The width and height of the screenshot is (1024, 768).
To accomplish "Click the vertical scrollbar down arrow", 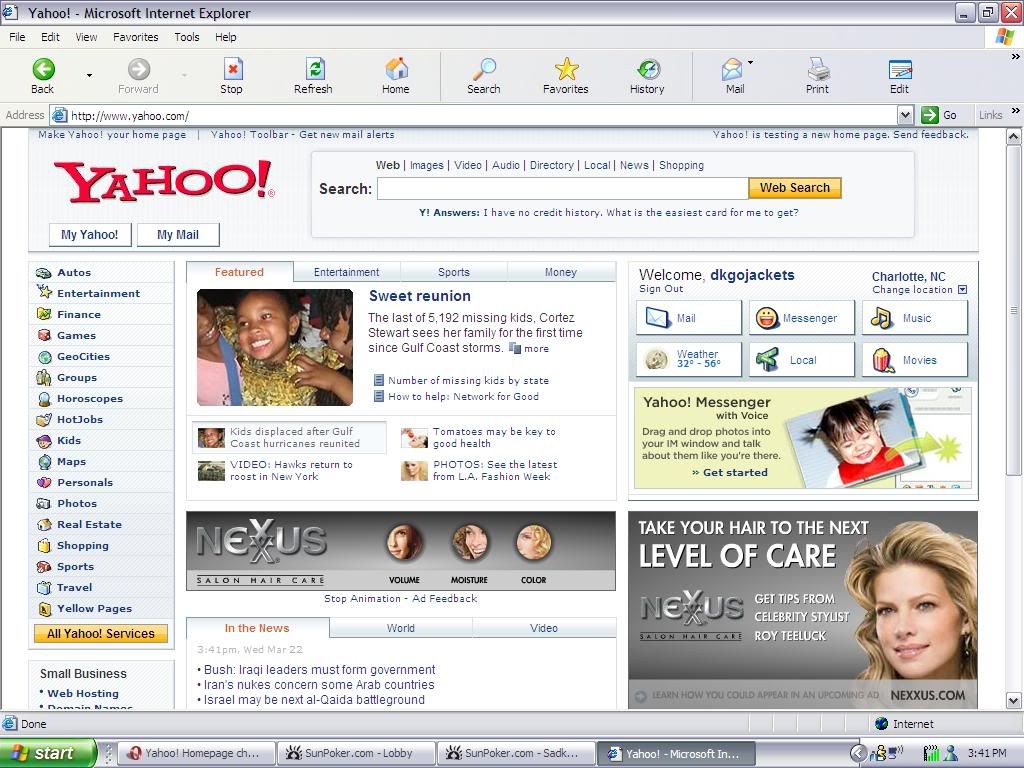I will click(1013, 701).
